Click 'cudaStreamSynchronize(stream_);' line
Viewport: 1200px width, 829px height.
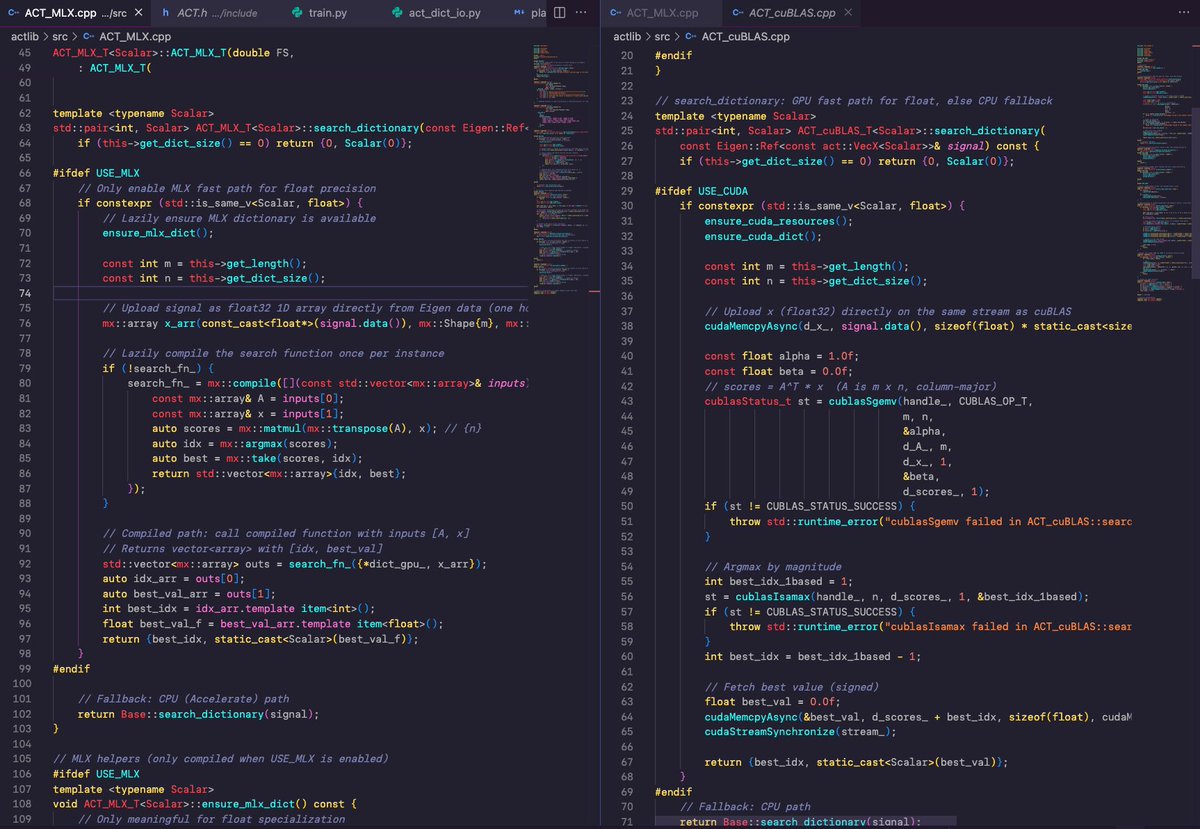[800, 732]
